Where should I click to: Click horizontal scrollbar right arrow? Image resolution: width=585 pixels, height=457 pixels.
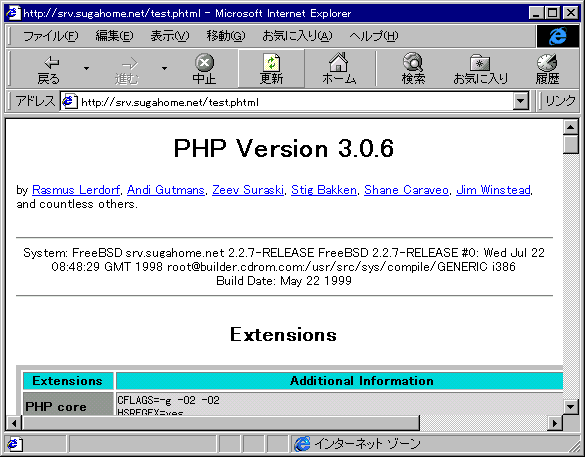click(x=555, y=423)
